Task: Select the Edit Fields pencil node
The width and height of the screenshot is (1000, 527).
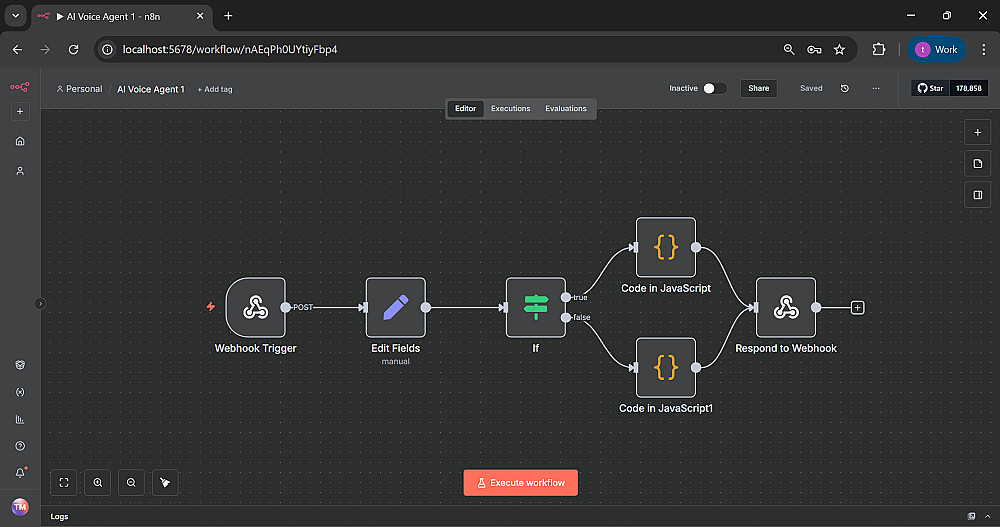Action: 395,307
